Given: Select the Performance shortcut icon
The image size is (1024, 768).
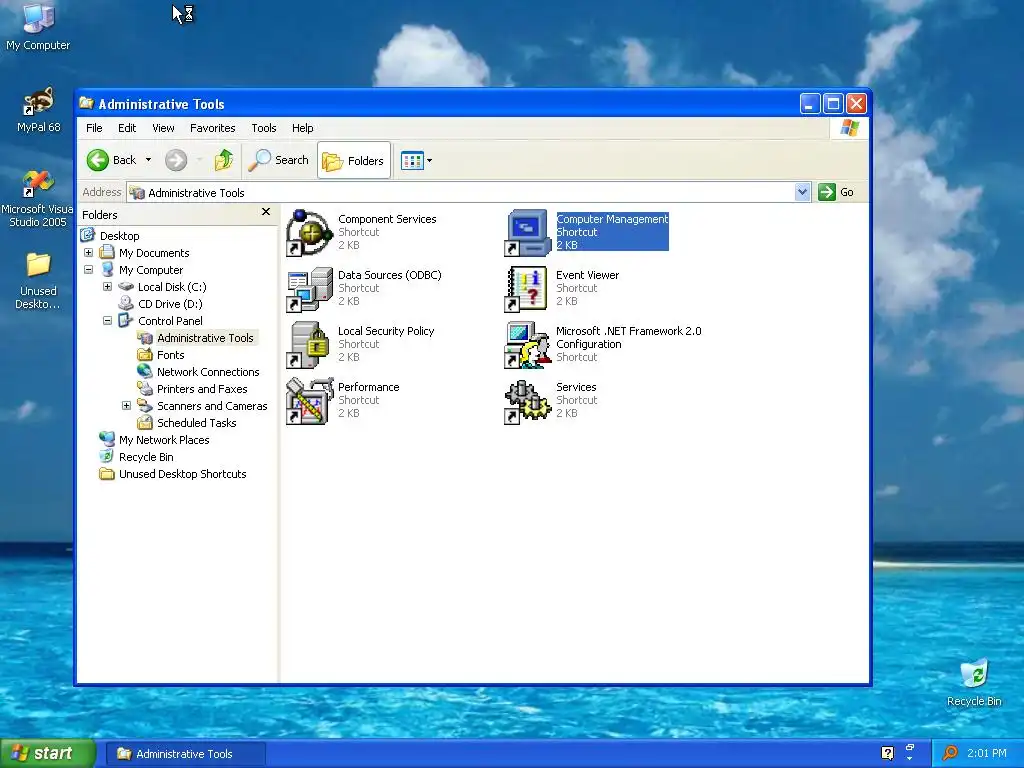Looking at the screenshot, I should [x=310, y=401].
